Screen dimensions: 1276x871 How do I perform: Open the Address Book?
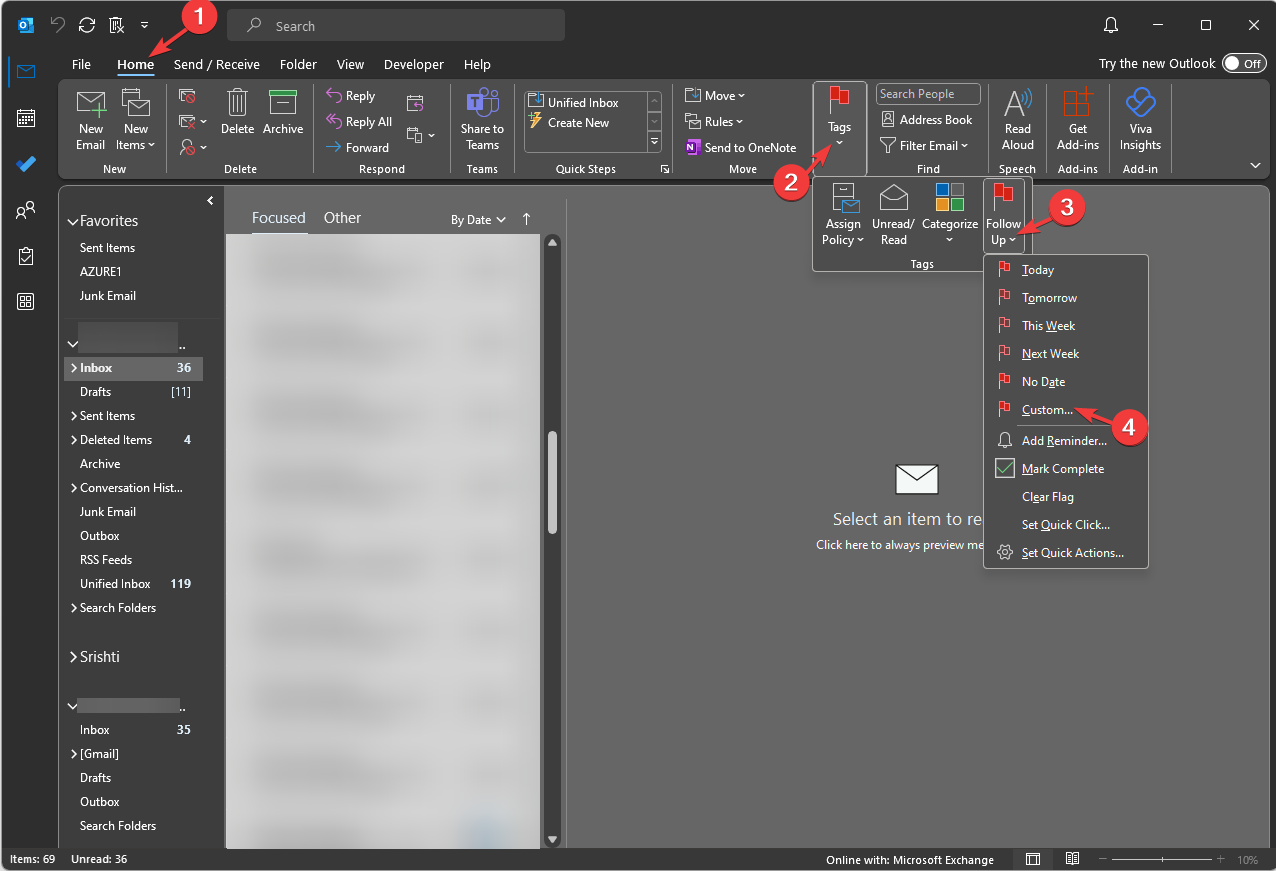click(x=926, y=120)
